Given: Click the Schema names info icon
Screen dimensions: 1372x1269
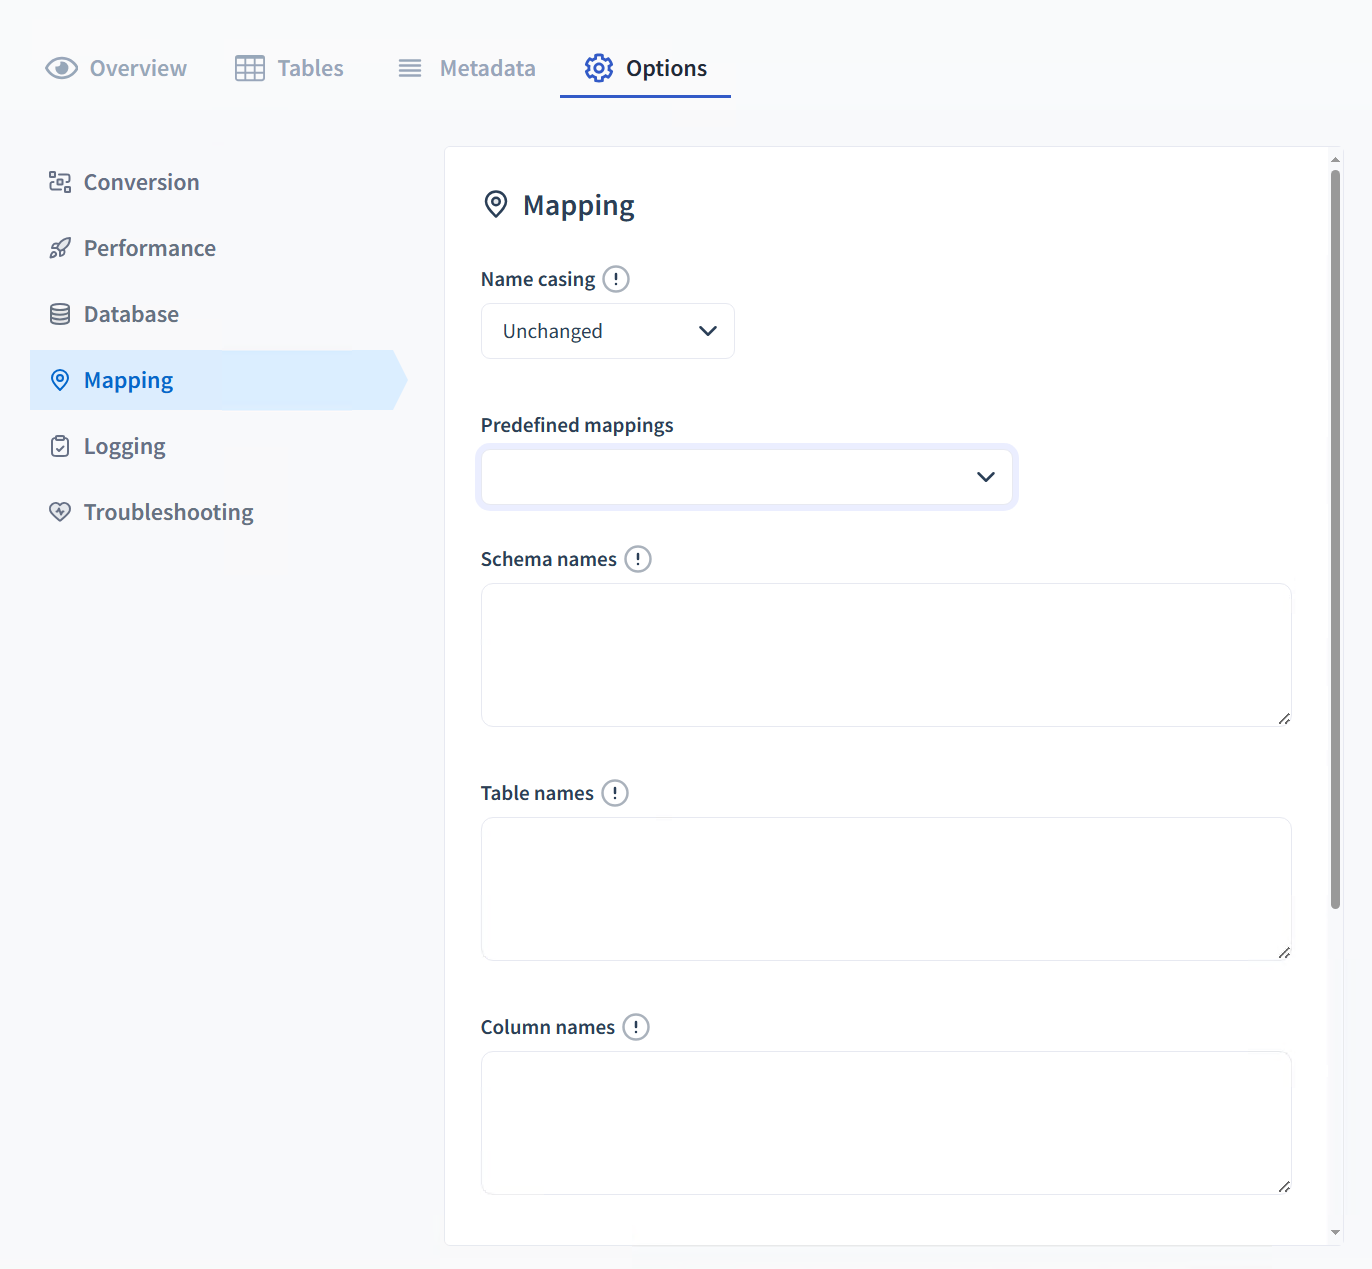Looking at the screenshot, I should coord(638,559).
